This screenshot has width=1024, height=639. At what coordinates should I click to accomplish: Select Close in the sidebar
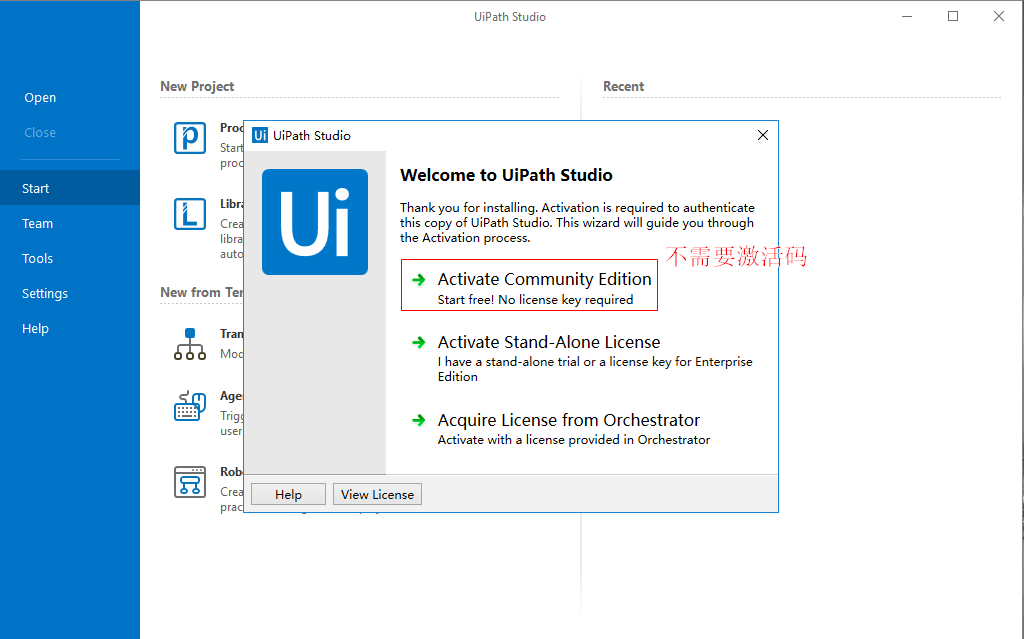40,133
